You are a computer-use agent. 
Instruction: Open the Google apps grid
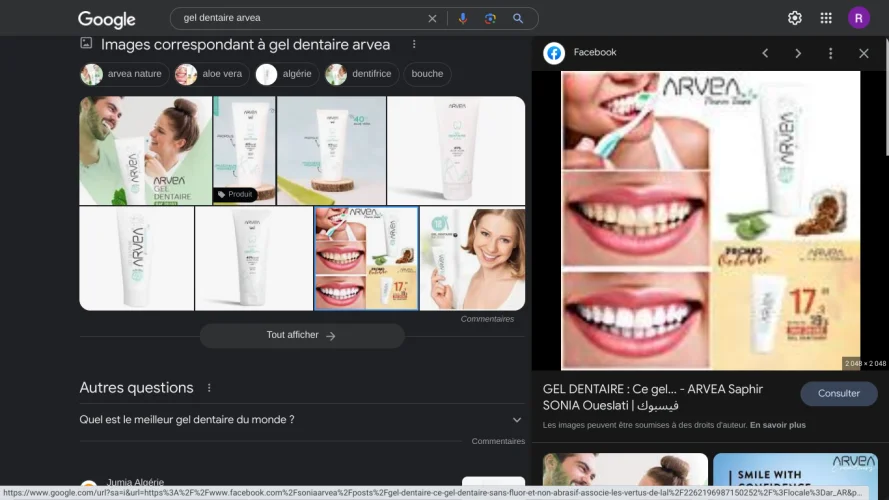(x=826, y=18)
